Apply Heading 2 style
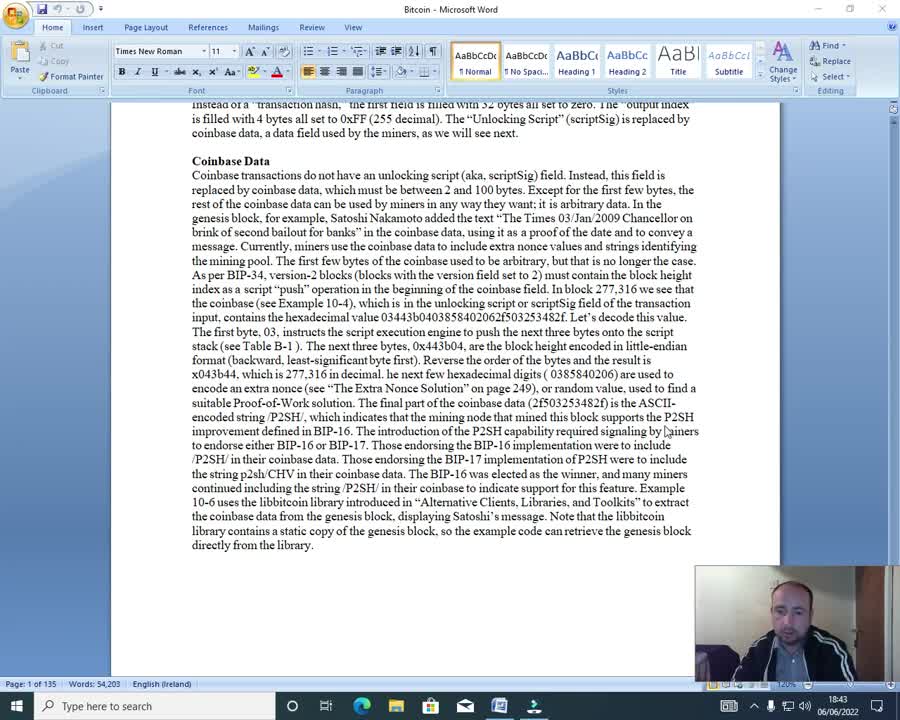The width and height of the screenshot is (900, 720). (627, 61)
